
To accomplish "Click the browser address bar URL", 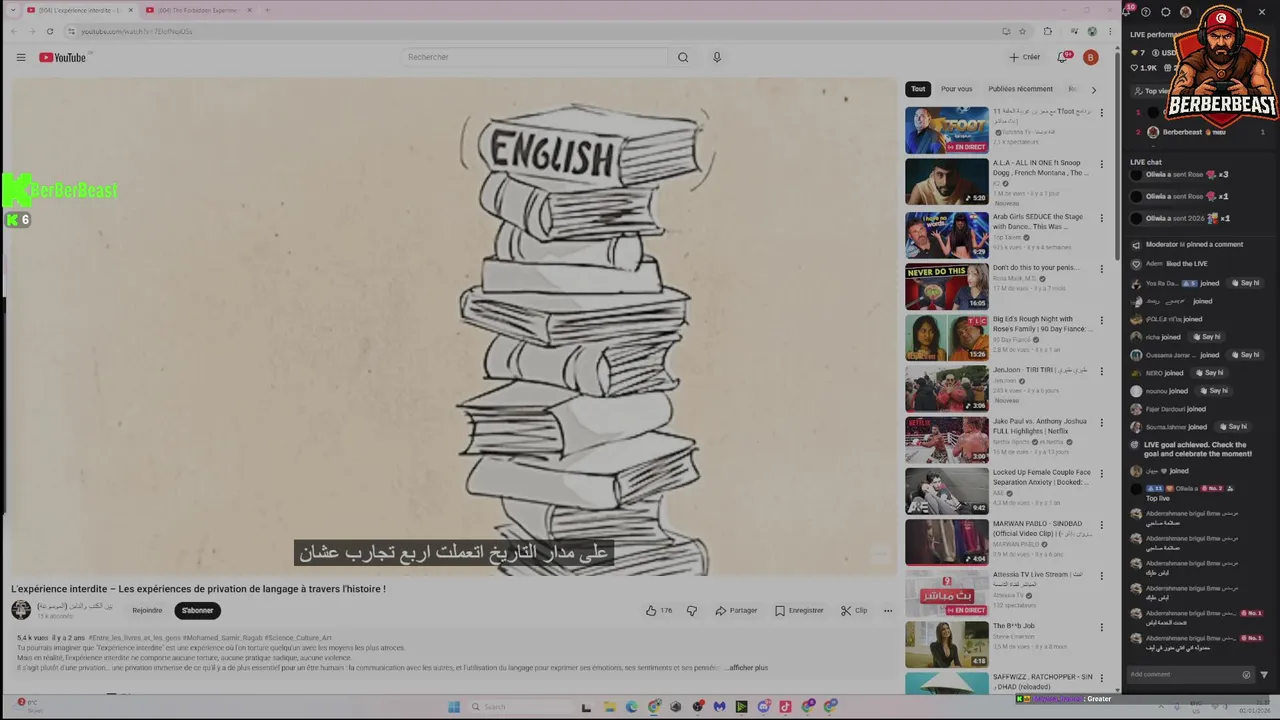I will [137, 31].
